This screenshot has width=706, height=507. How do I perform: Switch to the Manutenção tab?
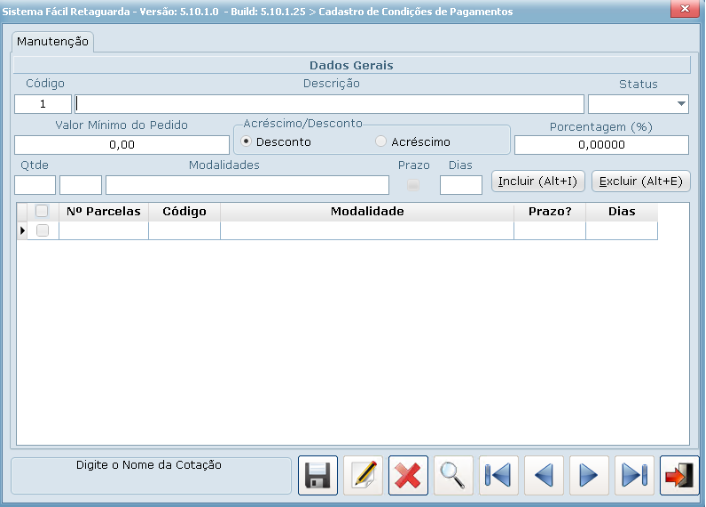(x=53, y=42)
